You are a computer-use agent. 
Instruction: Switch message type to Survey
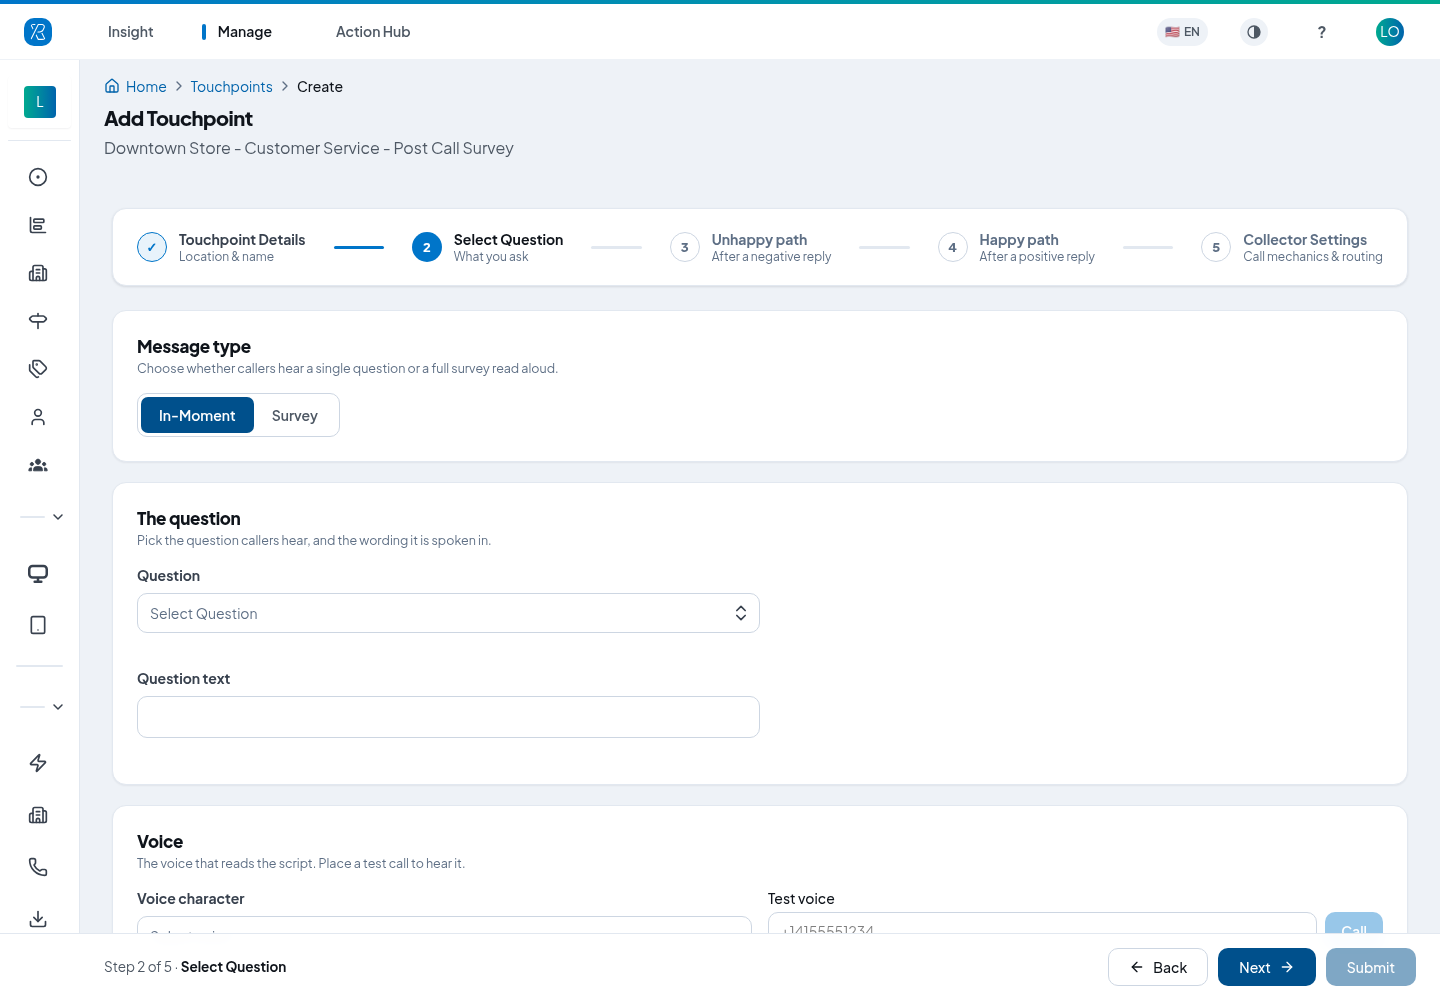click(x=295, y=415)
